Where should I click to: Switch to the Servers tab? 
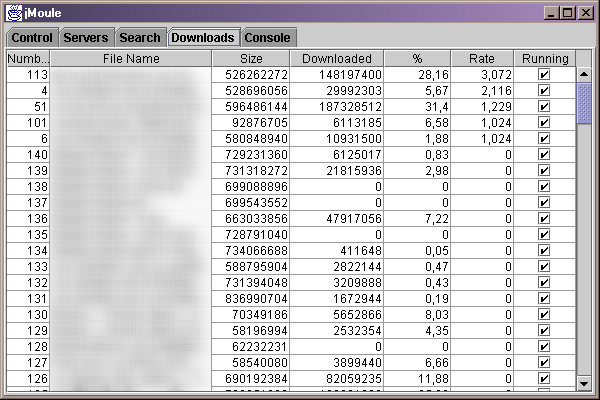coord(86,38)
